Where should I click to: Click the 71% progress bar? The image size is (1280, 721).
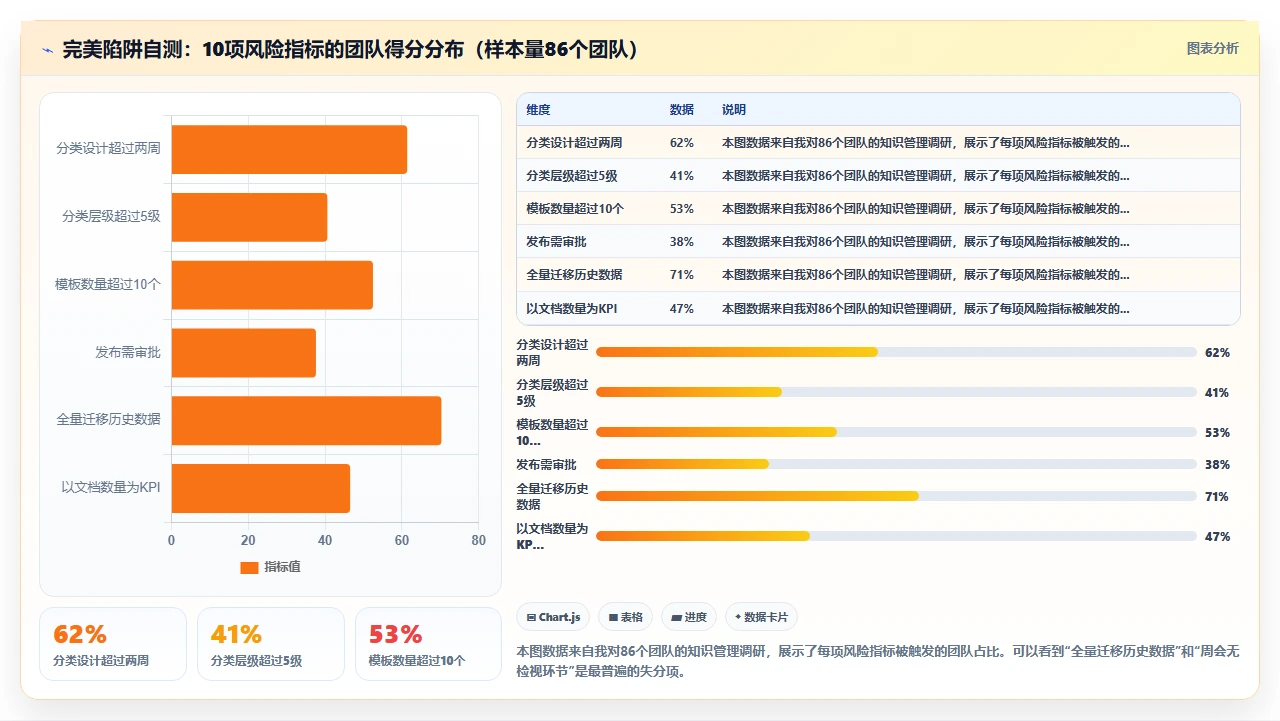click(896, 496)
